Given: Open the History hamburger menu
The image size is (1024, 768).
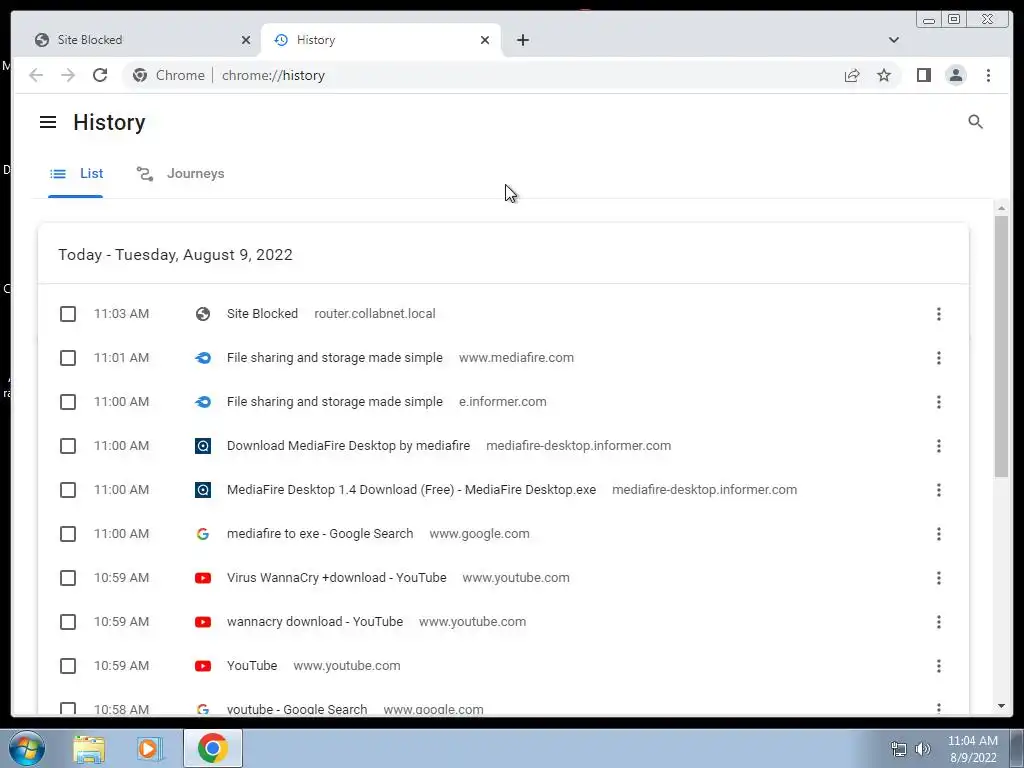Looking at the screenshot, I should click(x=48, y=122).
